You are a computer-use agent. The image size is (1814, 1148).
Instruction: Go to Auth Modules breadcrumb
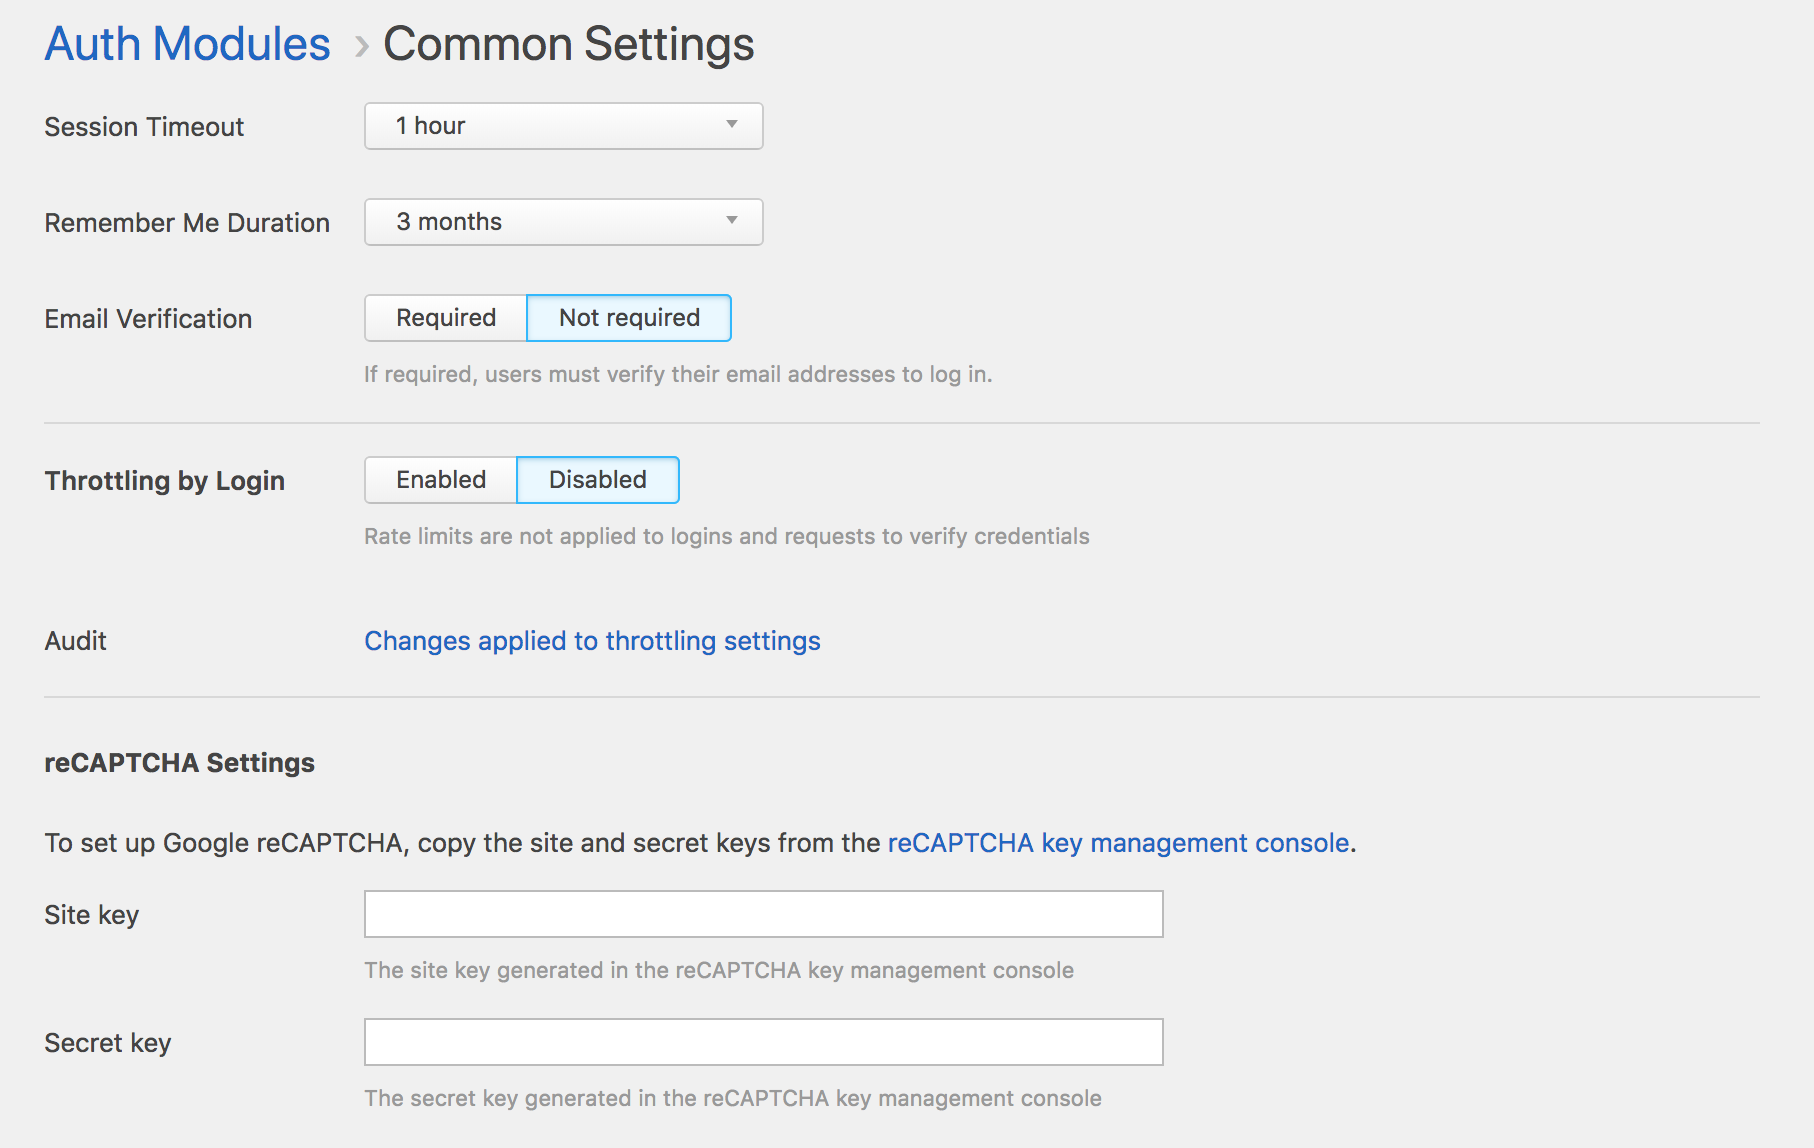(187, 44)
